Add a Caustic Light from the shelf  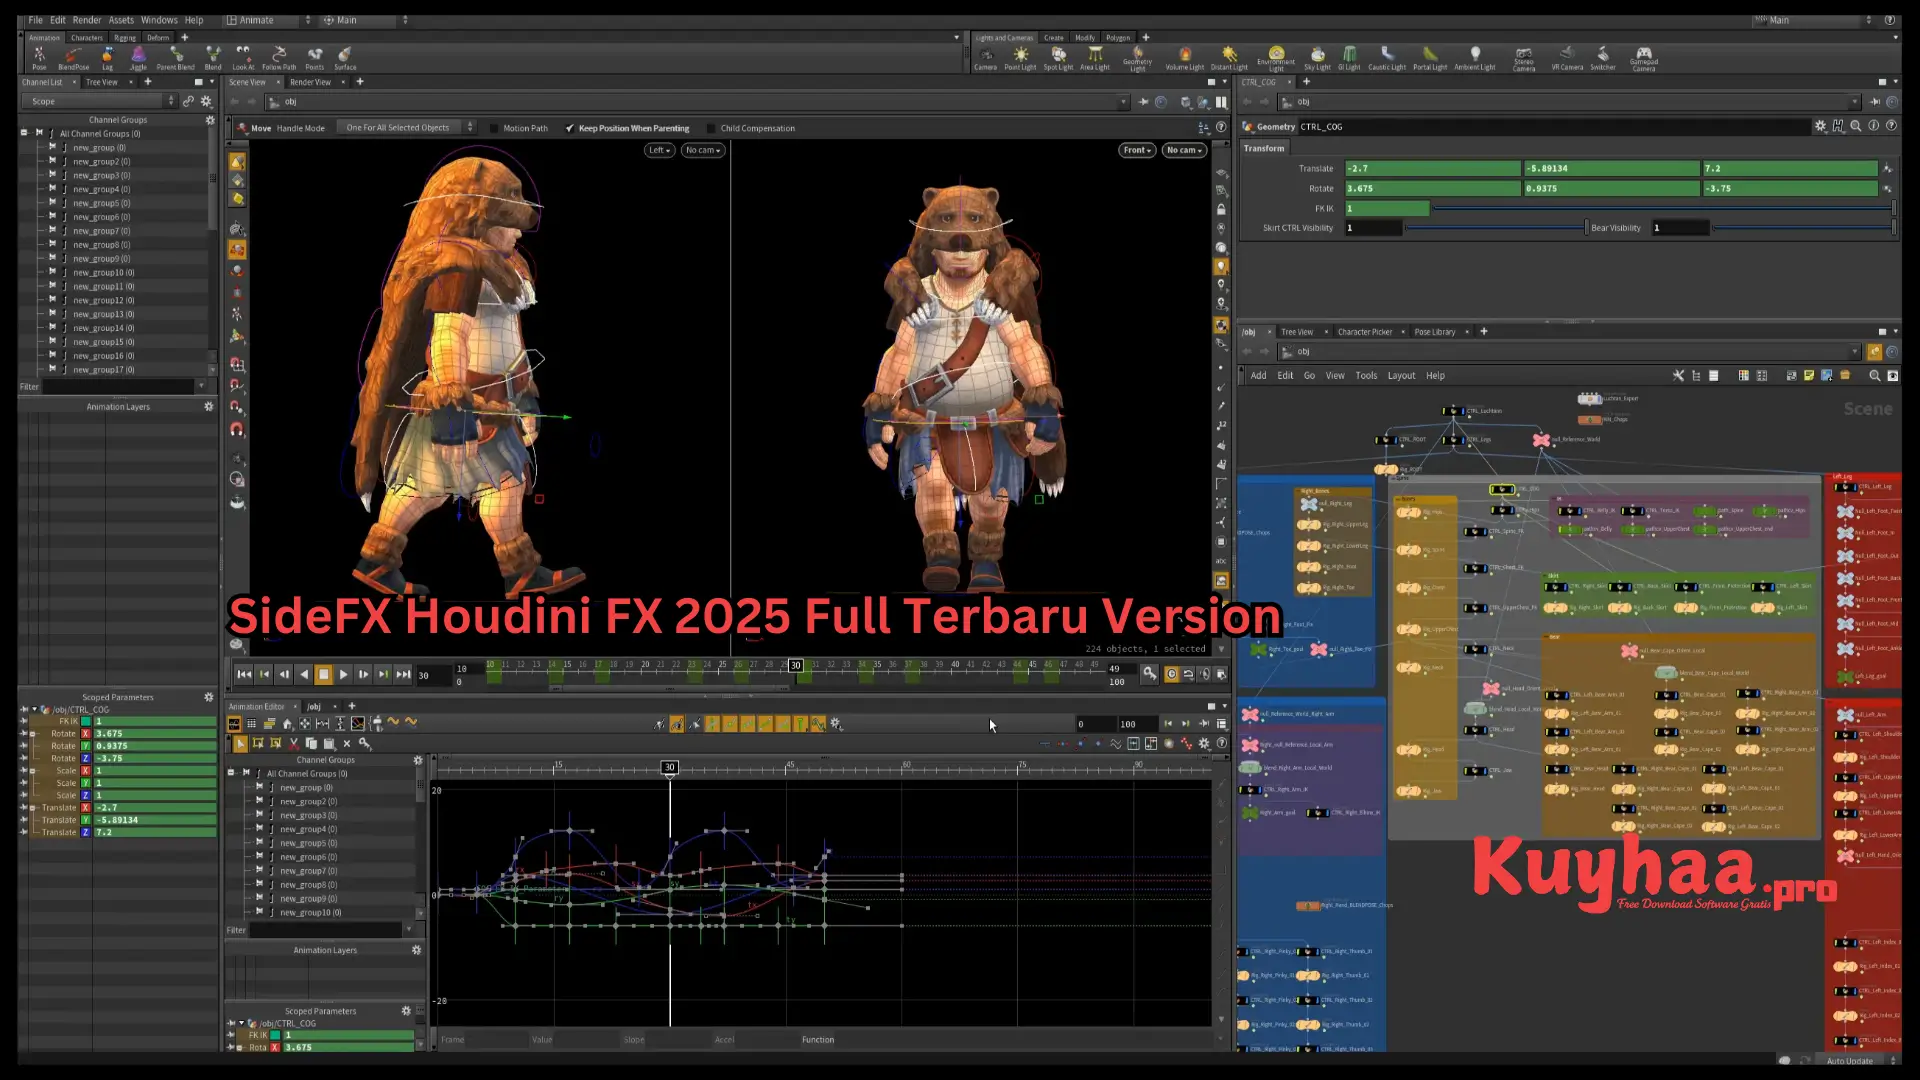[x=1387, y=56]
